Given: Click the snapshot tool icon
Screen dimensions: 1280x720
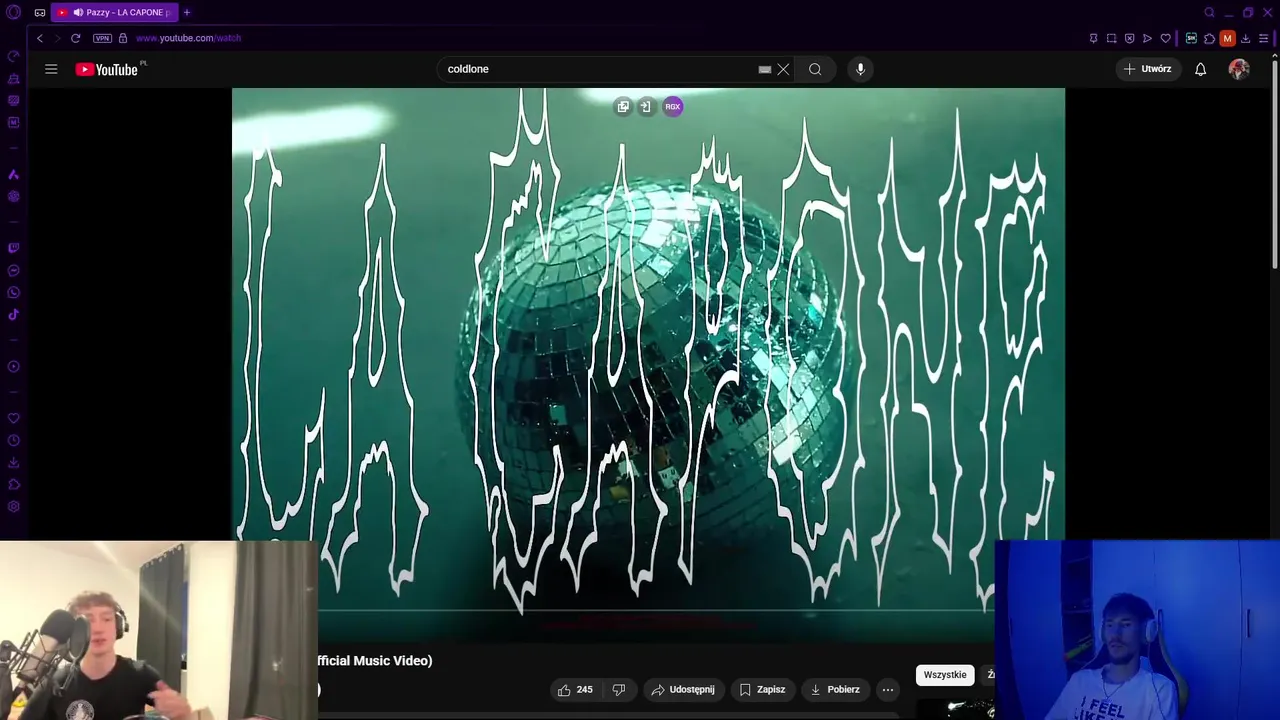Looking at the screenshot, I should [1111, 38].
